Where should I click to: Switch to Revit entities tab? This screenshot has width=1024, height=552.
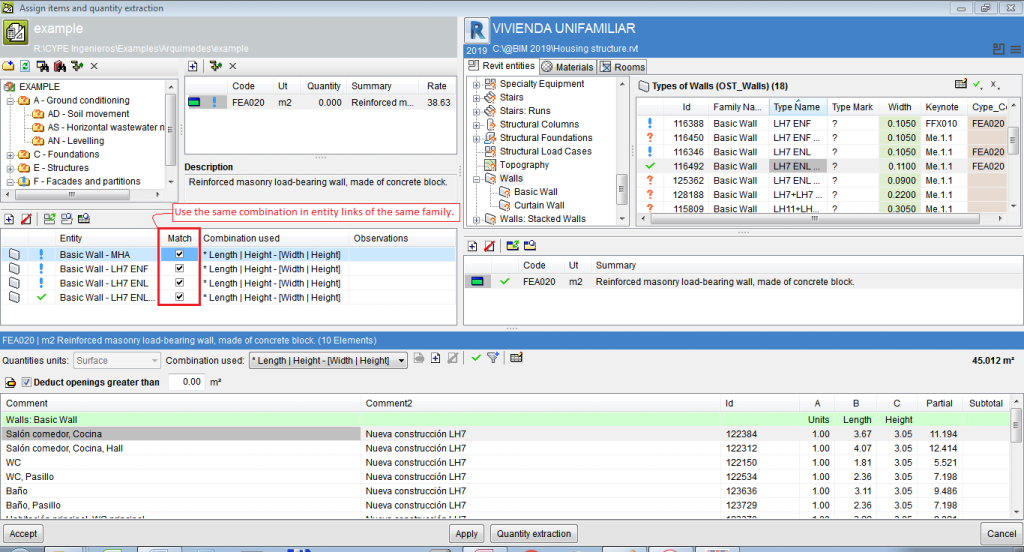[501, 66]
